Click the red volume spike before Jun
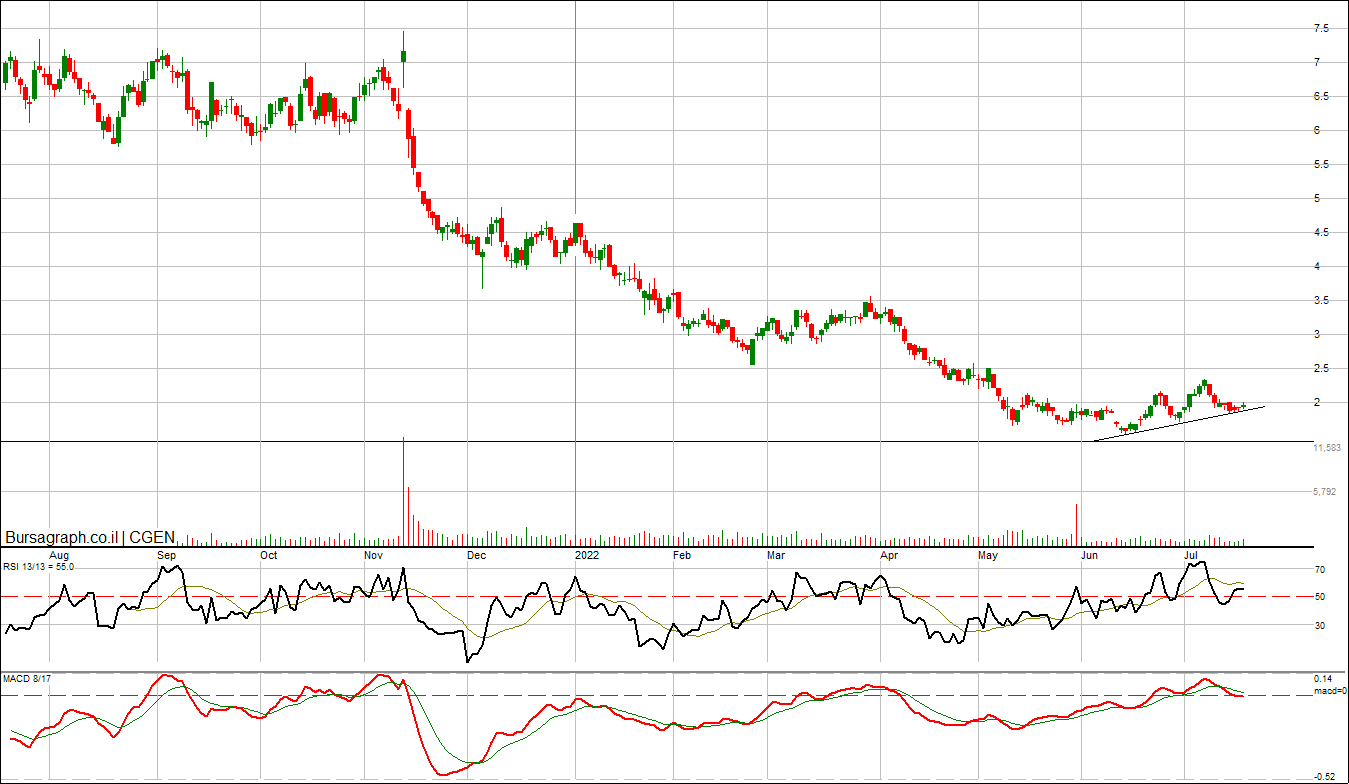Screen dimensions: 1349x784 [x=1076, y=524]
